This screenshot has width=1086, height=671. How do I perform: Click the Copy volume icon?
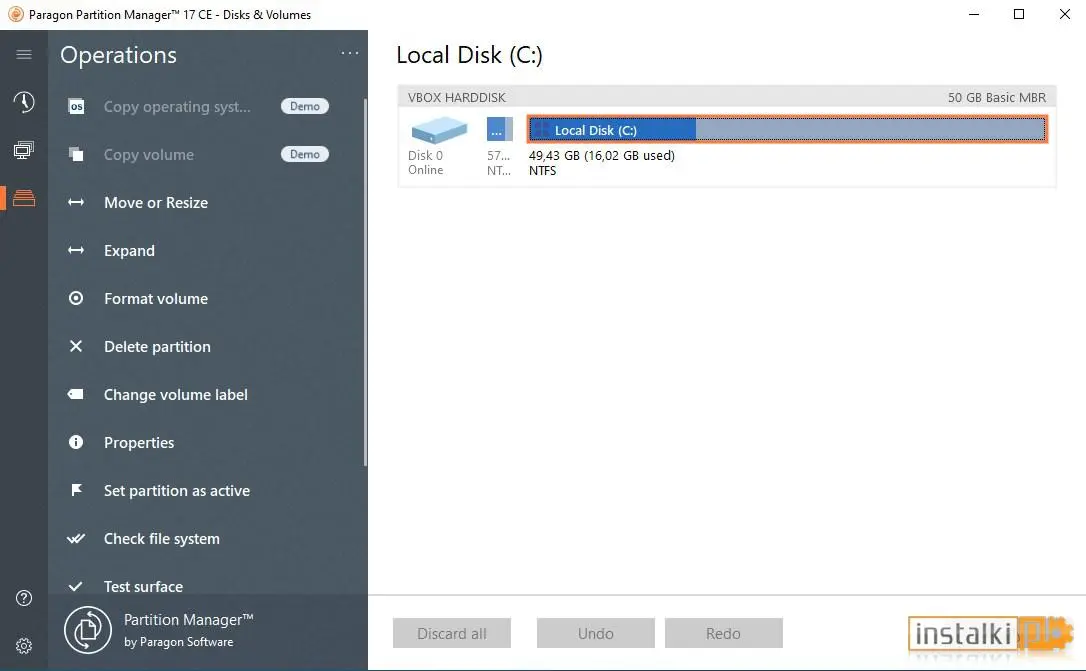pos(76,154)
